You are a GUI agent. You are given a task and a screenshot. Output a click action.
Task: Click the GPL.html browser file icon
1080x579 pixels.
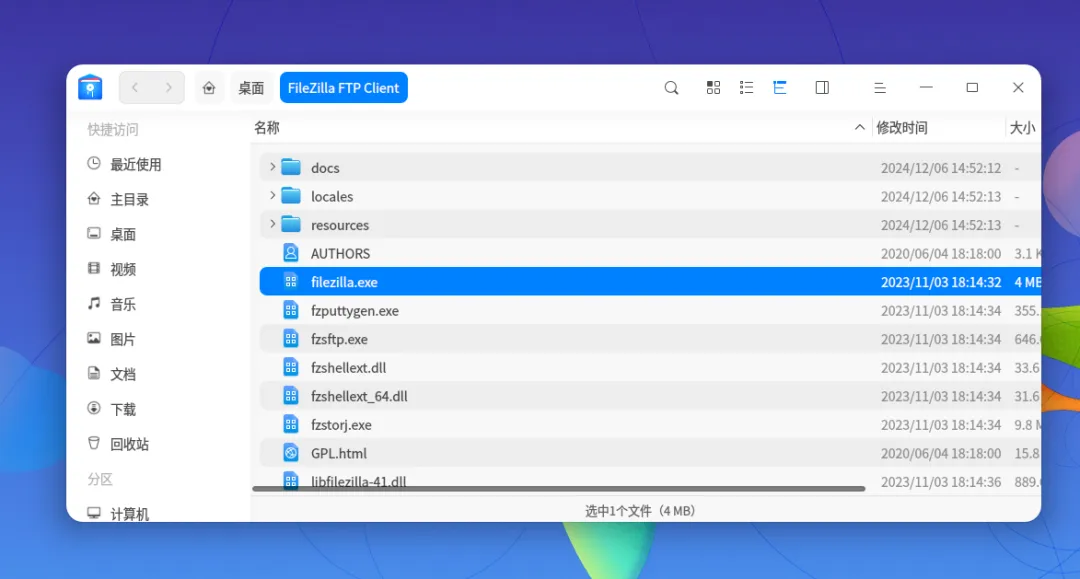pyautogui.click(x=291, y=453)
